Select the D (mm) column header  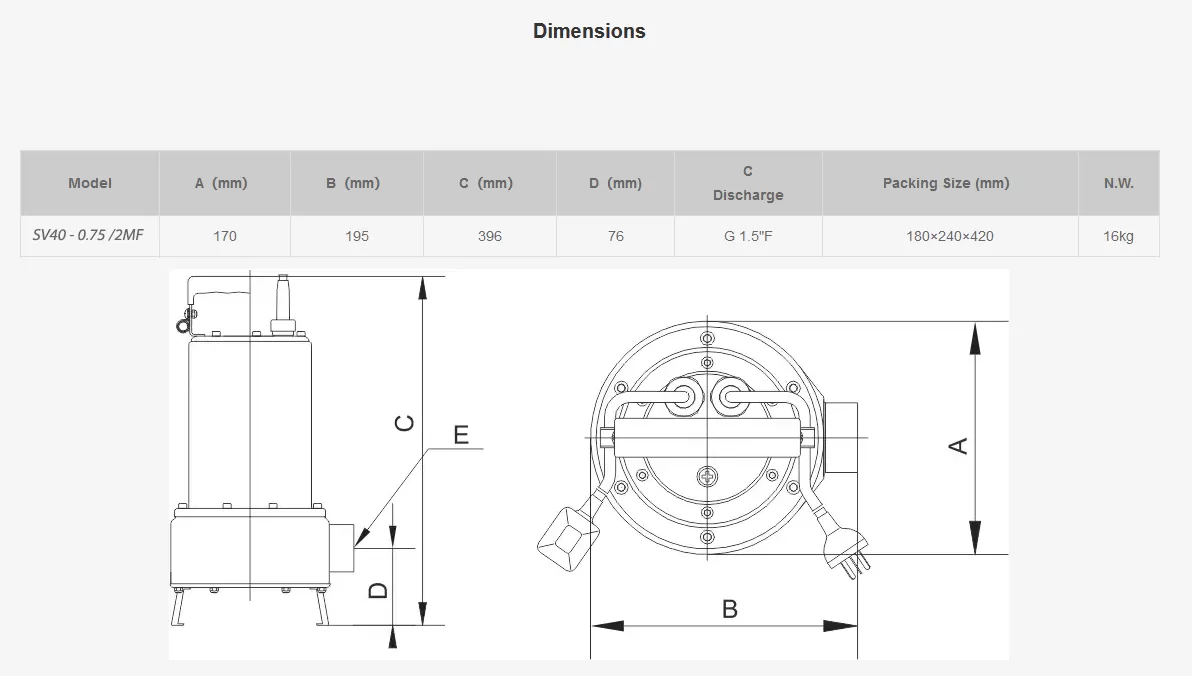point(615,183)
